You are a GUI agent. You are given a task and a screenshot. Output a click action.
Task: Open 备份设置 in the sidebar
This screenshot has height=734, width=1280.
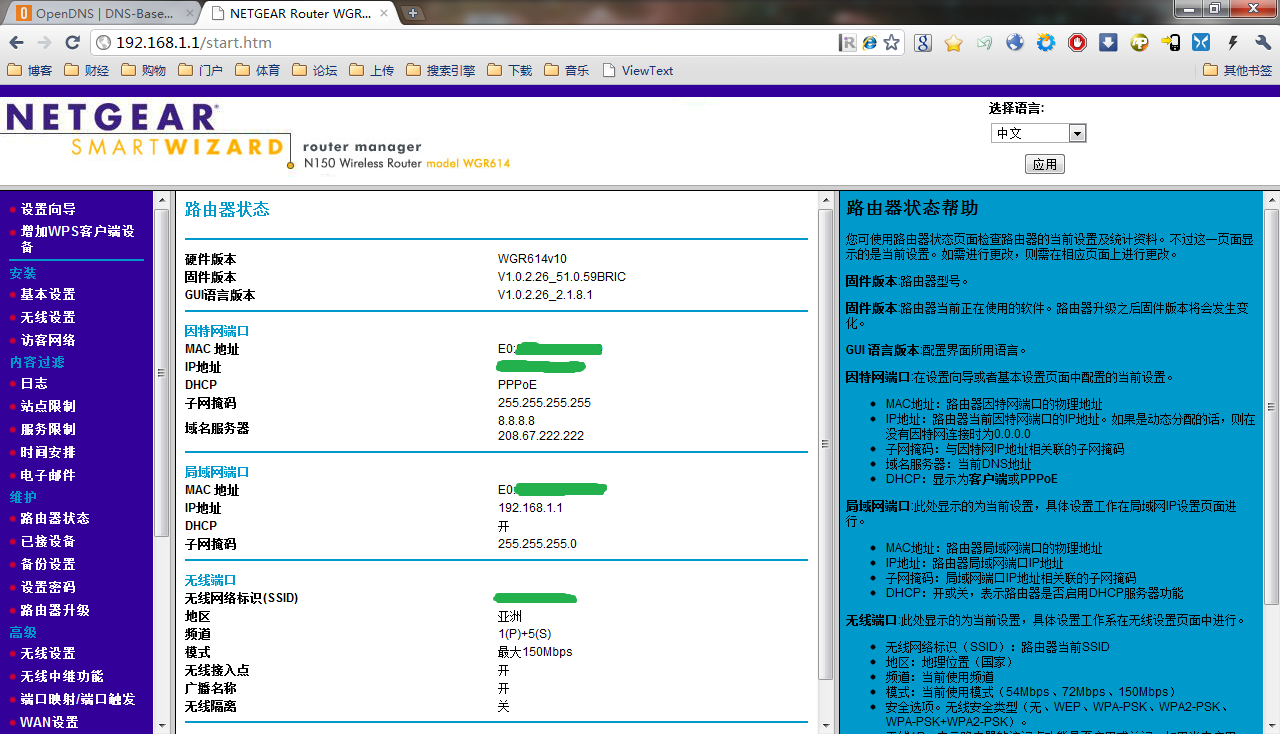[48, 564]
